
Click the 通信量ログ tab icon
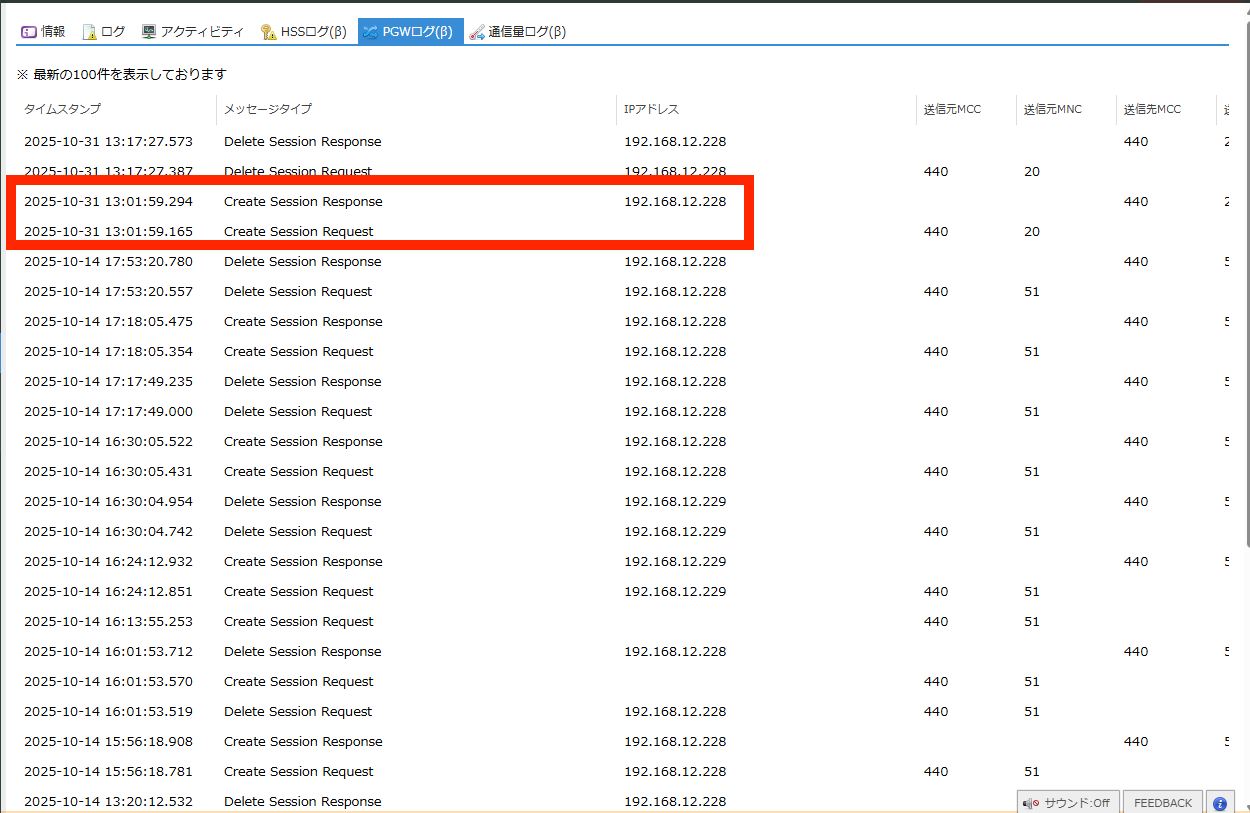[477, 32]
